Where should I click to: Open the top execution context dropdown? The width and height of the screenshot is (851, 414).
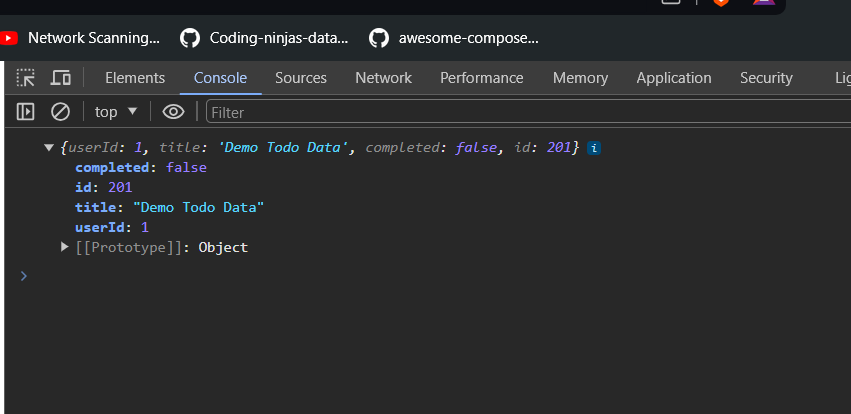click(x=116, y=111)
